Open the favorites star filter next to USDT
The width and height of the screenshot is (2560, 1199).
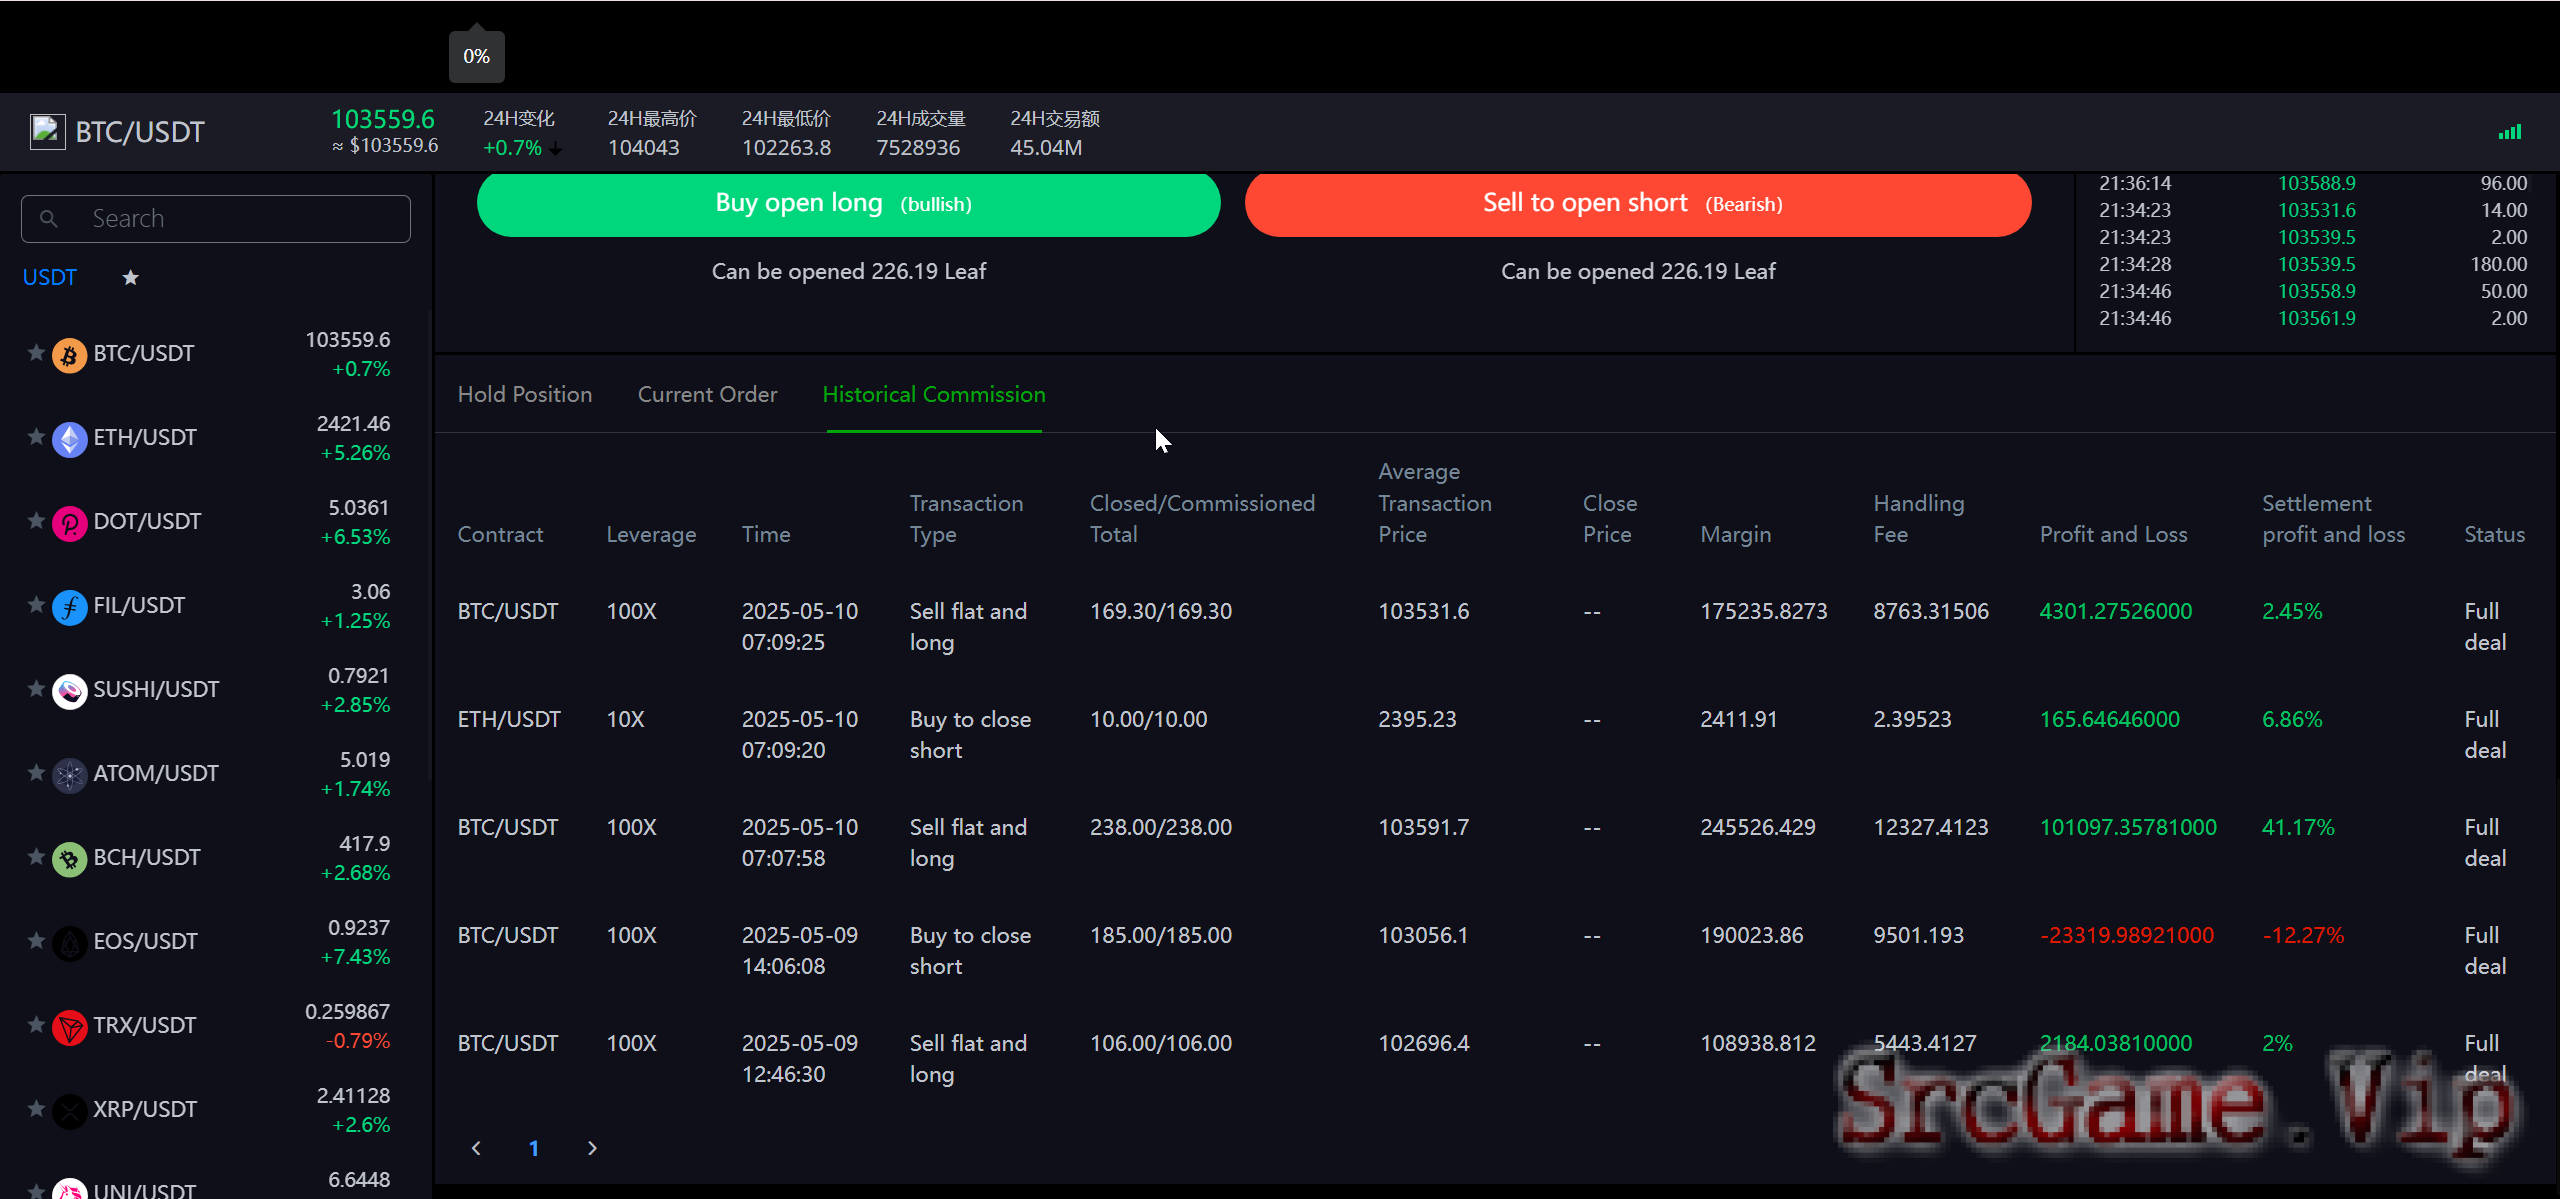(x=130, y=277)
